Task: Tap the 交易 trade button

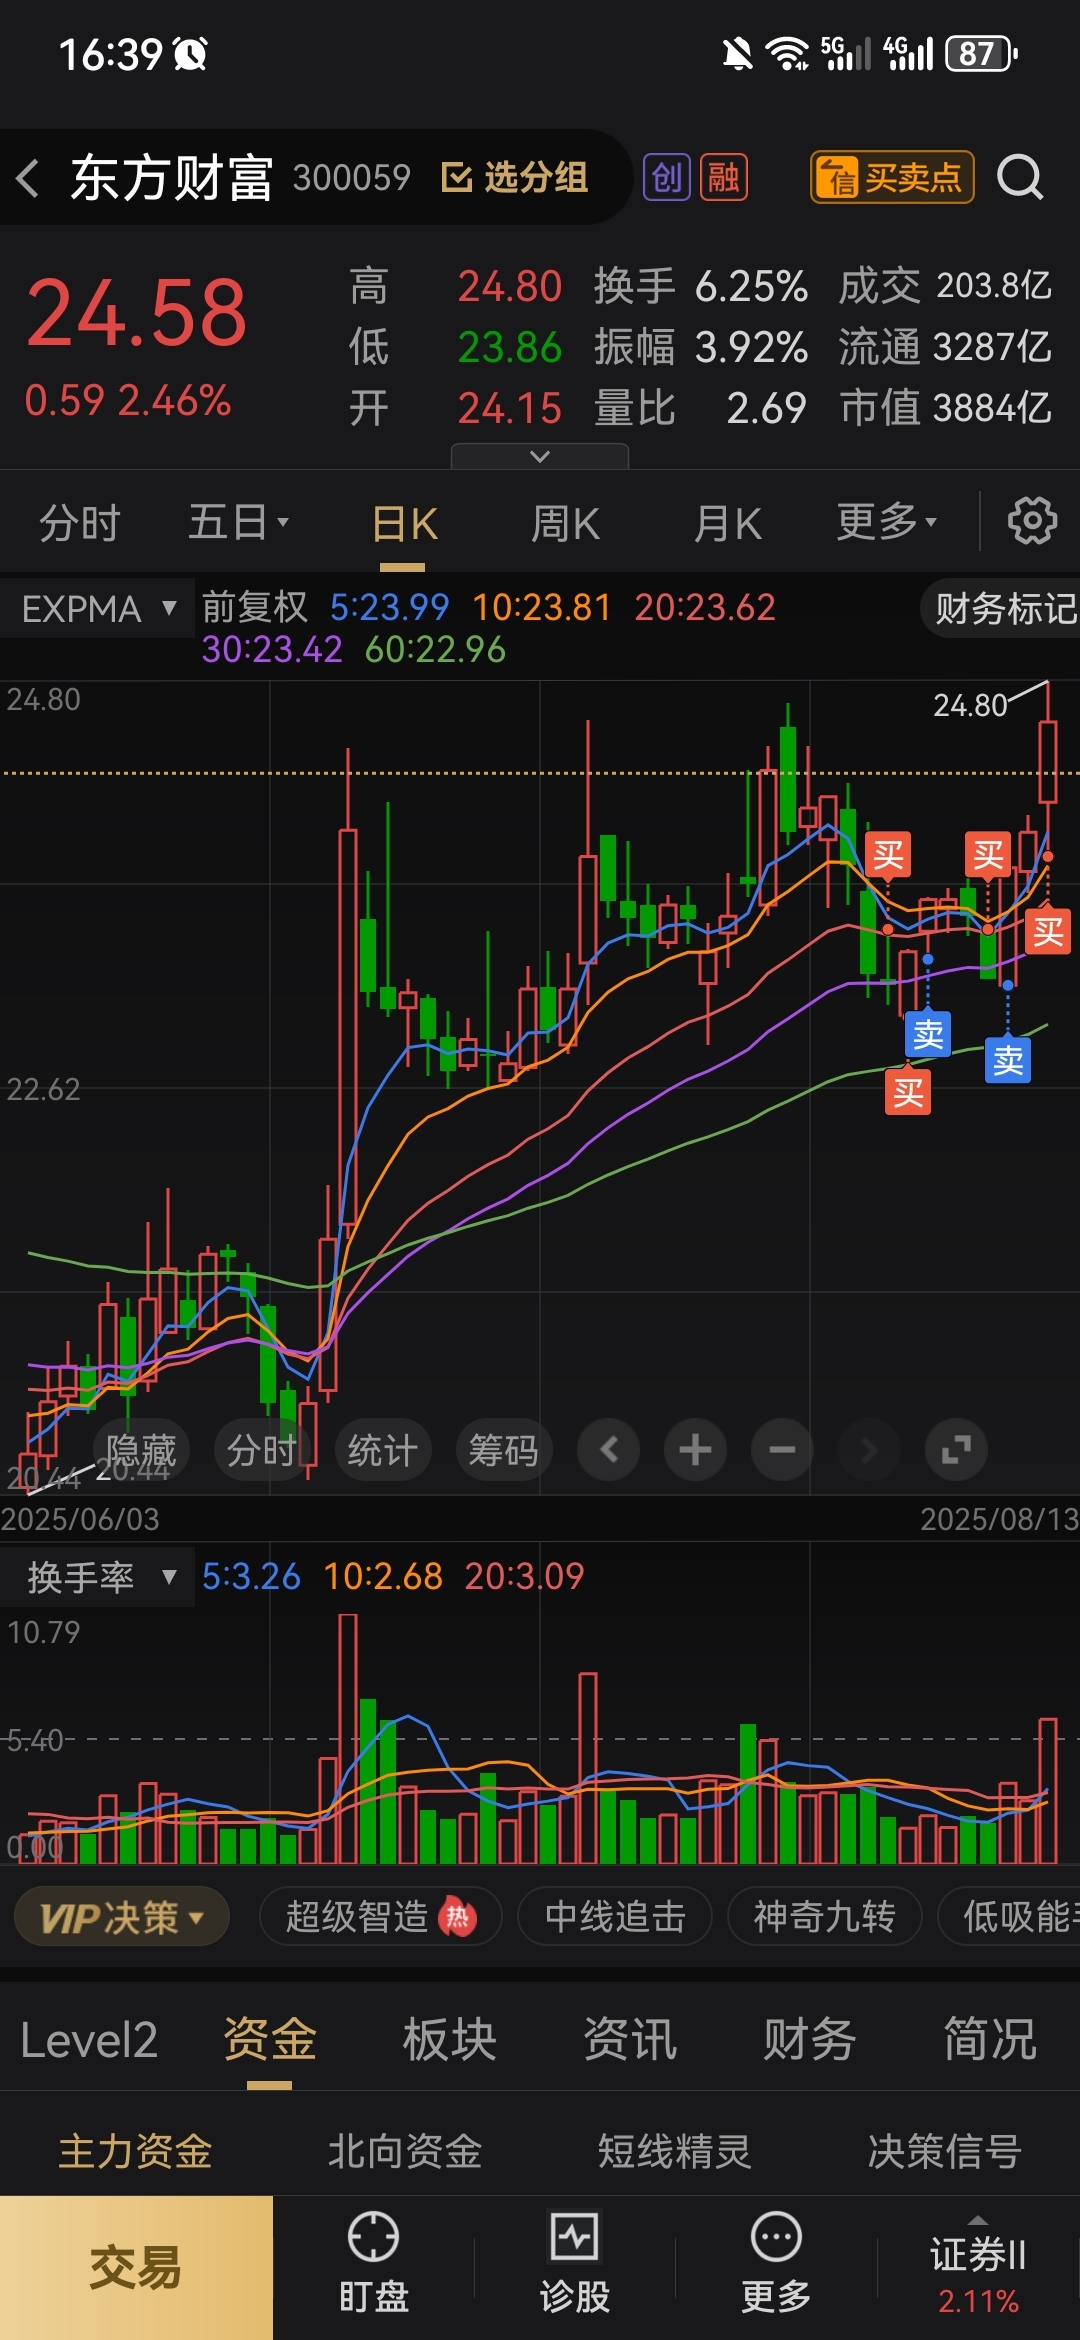Action: tap(136, 2267)
